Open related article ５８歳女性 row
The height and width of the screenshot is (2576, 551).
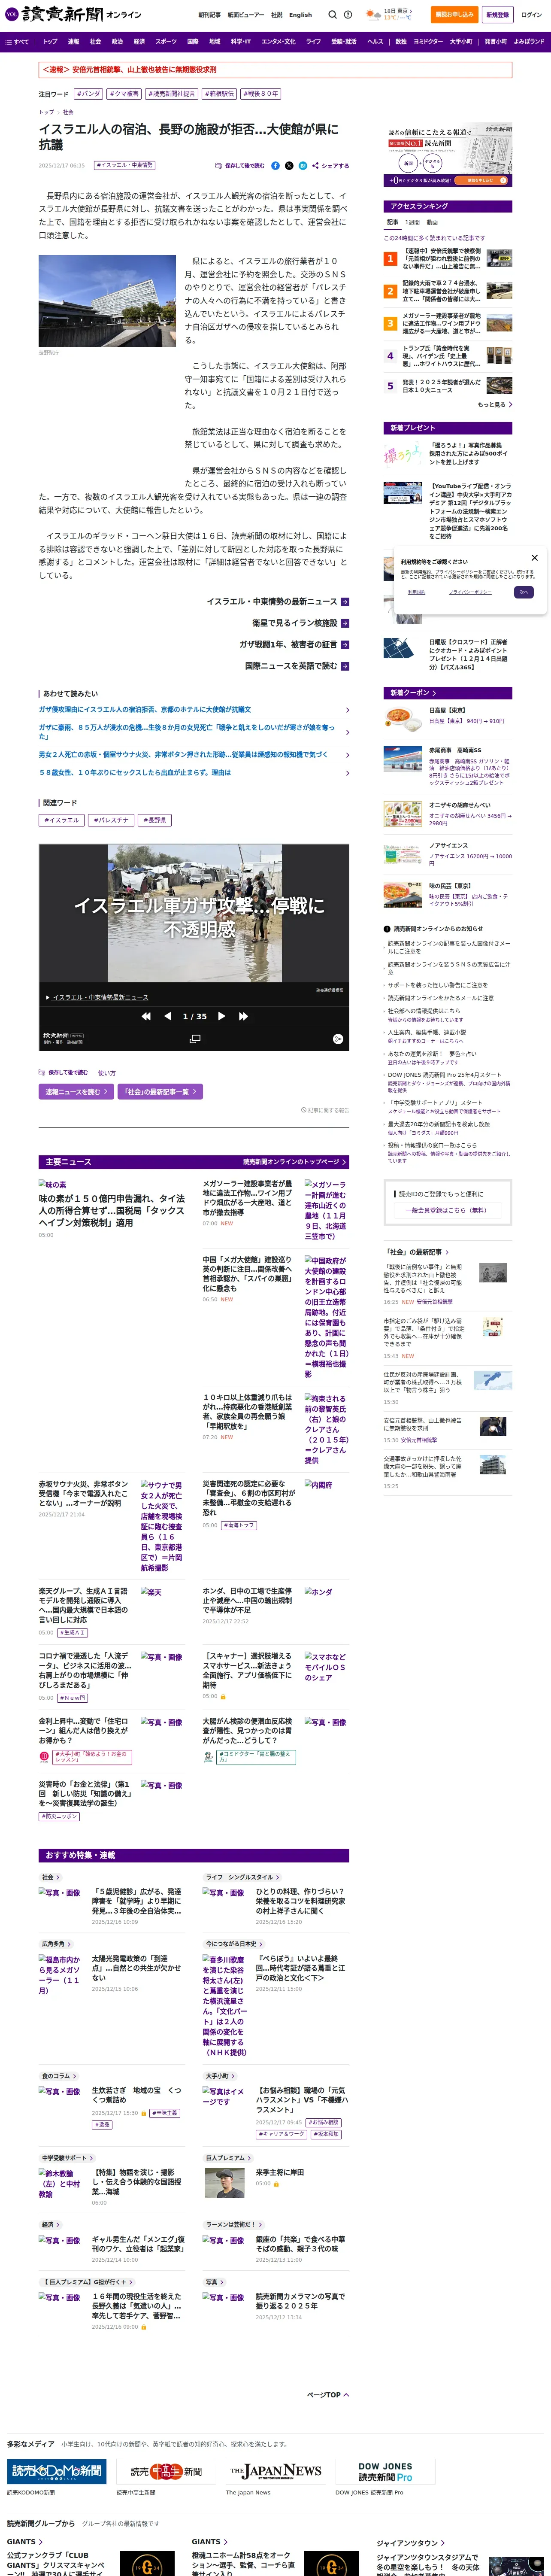[194, 773]
